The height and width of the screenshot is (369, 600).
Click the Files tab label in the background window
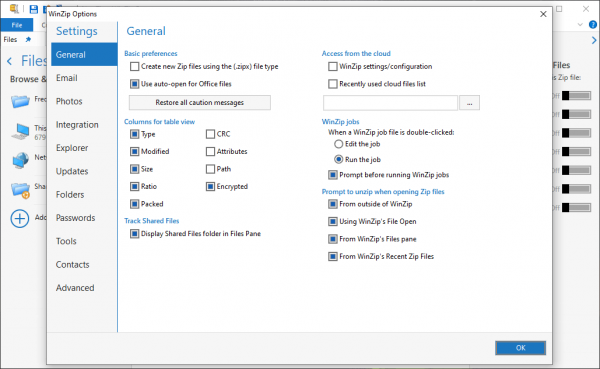[10, 39]
